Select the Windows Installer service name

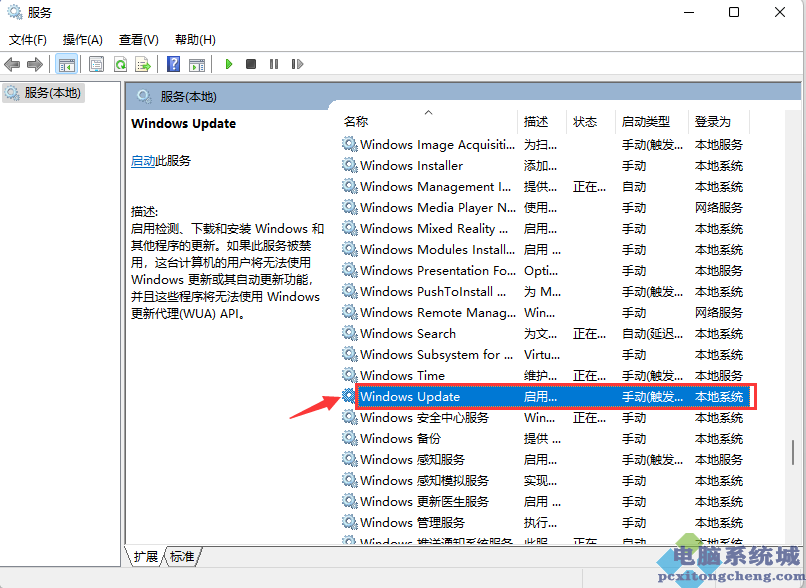[x=411, y=166]
